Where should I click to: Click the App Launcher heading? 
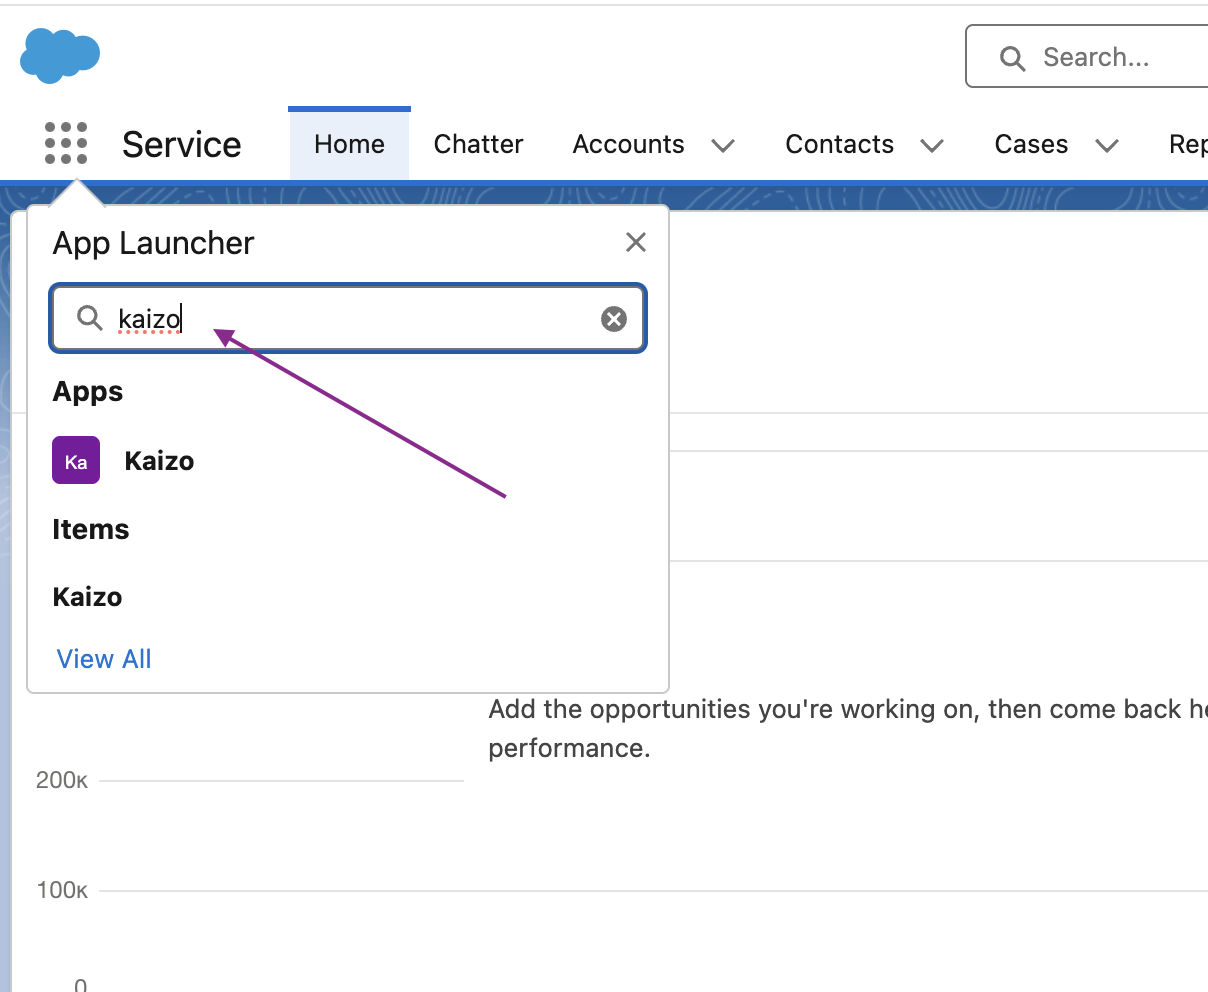click(x=153, y=243)
